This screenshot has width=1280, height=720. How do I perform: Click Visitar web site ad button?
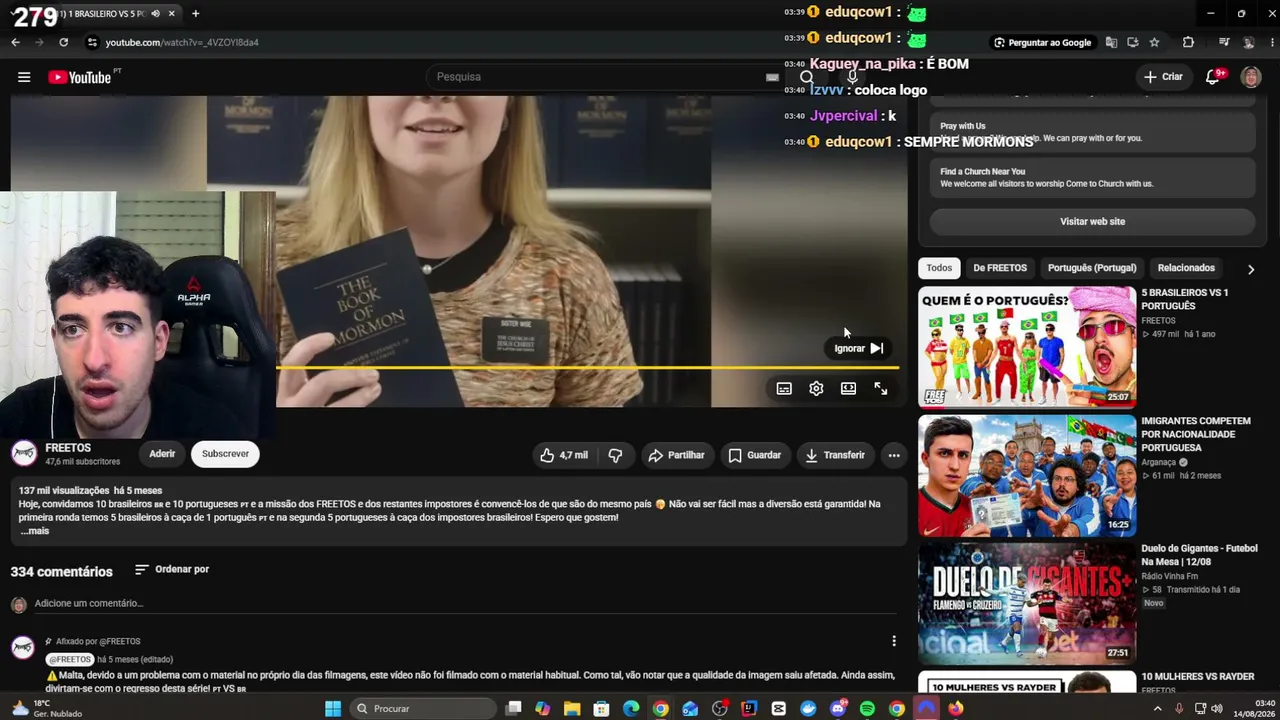tap(1092, 221)
